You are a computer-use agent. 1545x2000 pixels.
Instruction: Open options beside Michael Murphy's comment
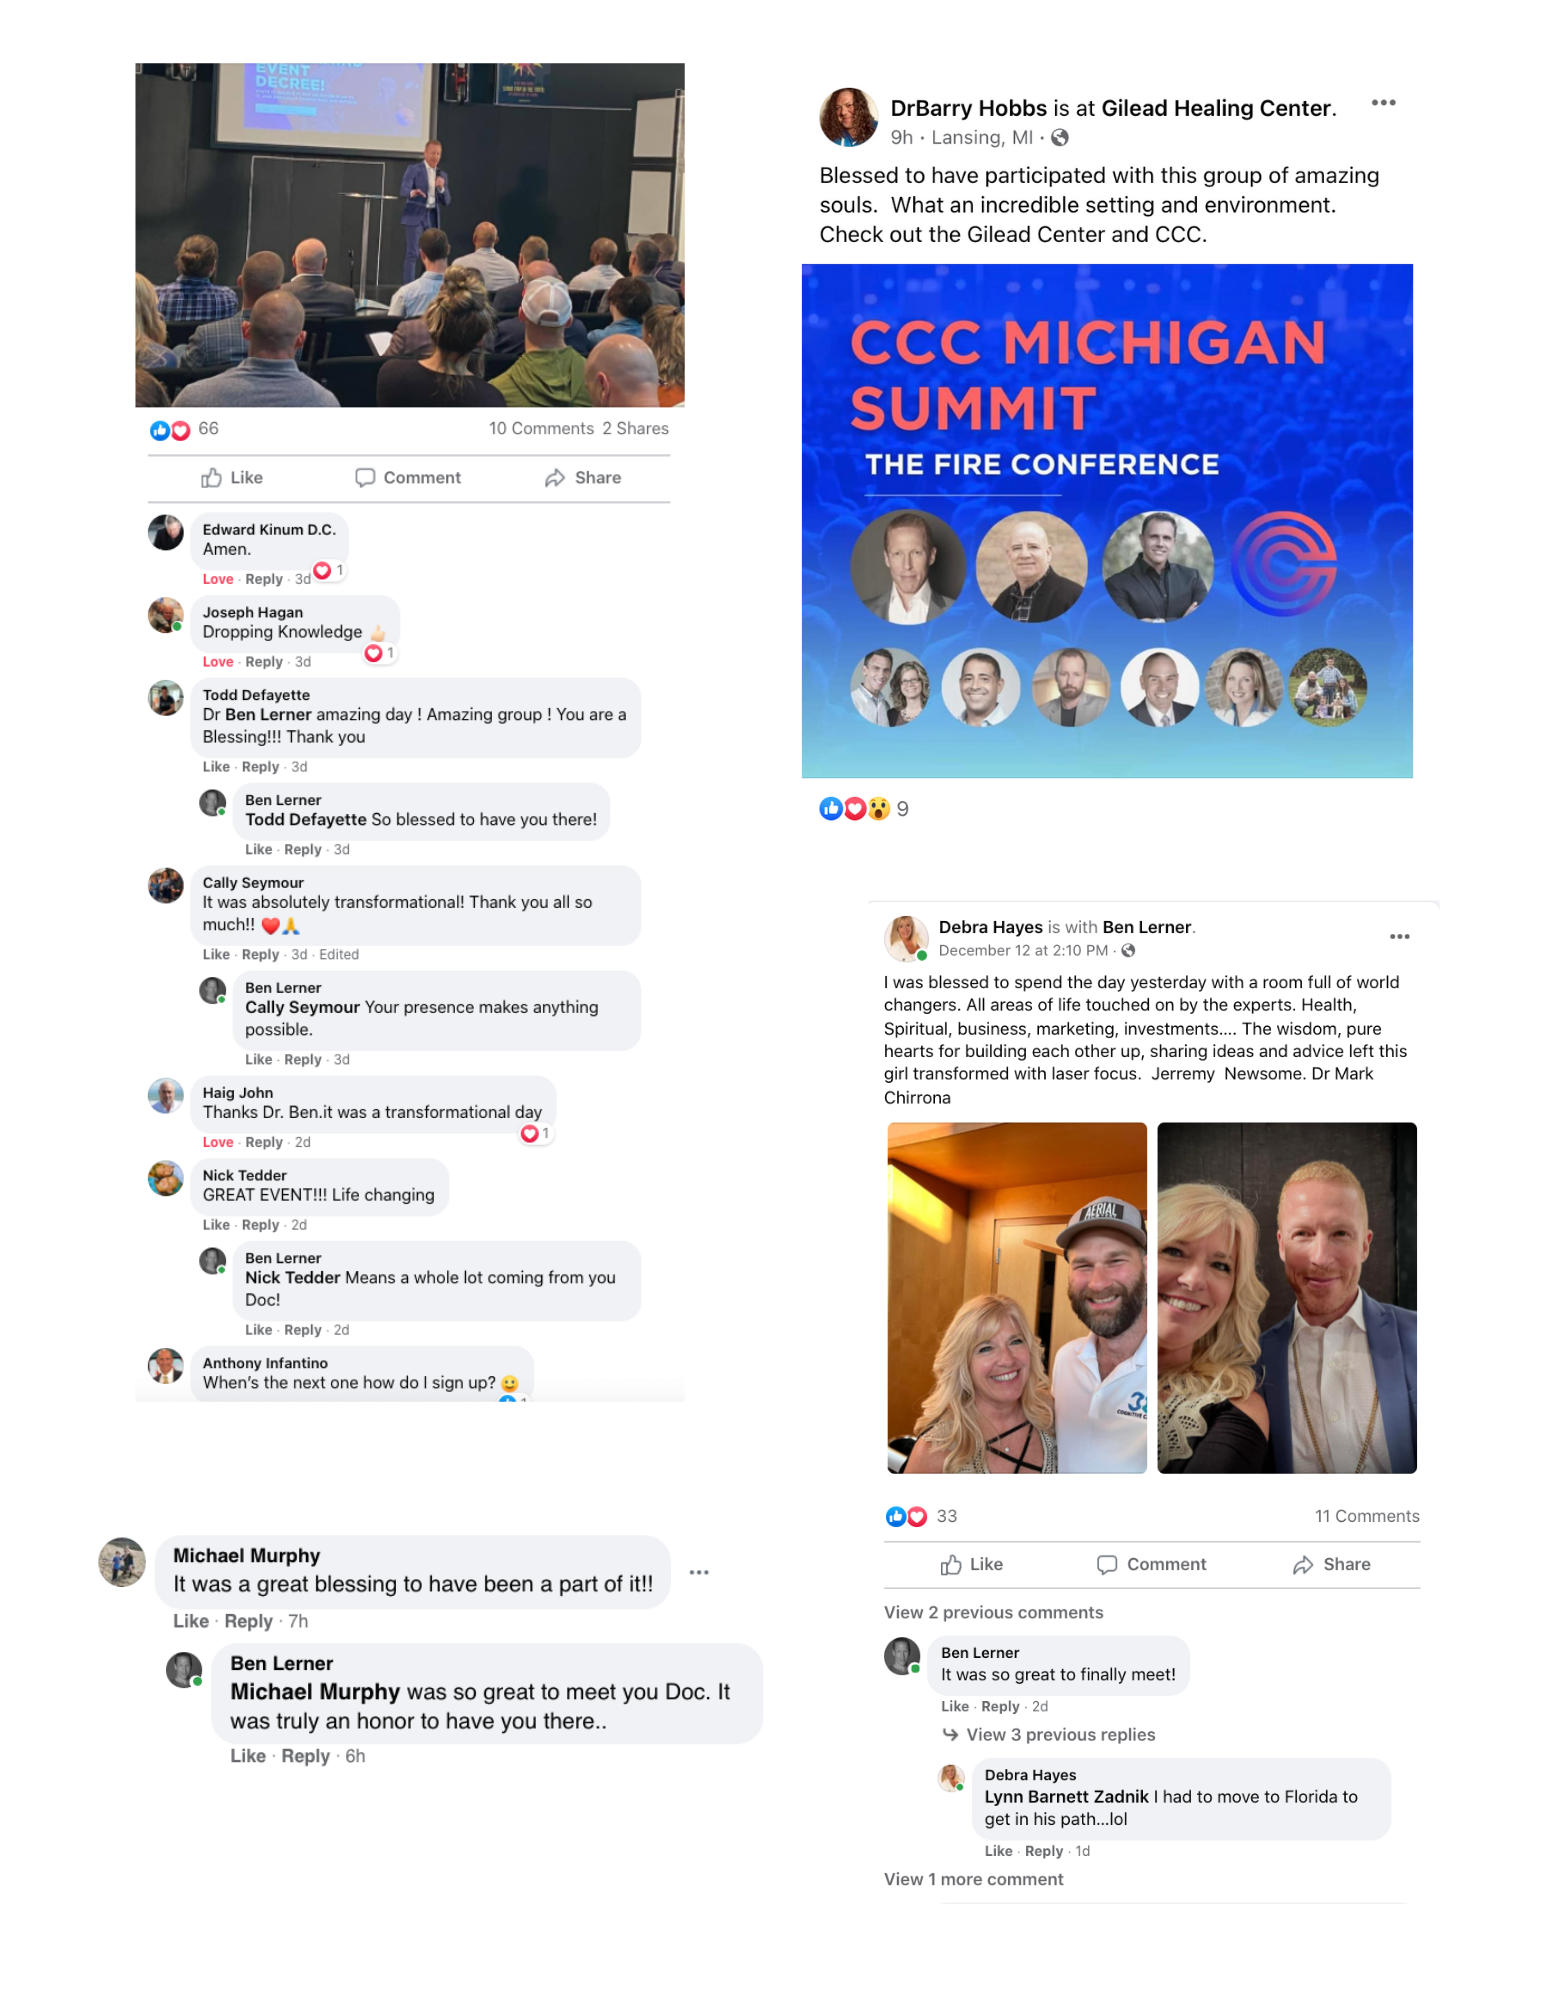699,1572
